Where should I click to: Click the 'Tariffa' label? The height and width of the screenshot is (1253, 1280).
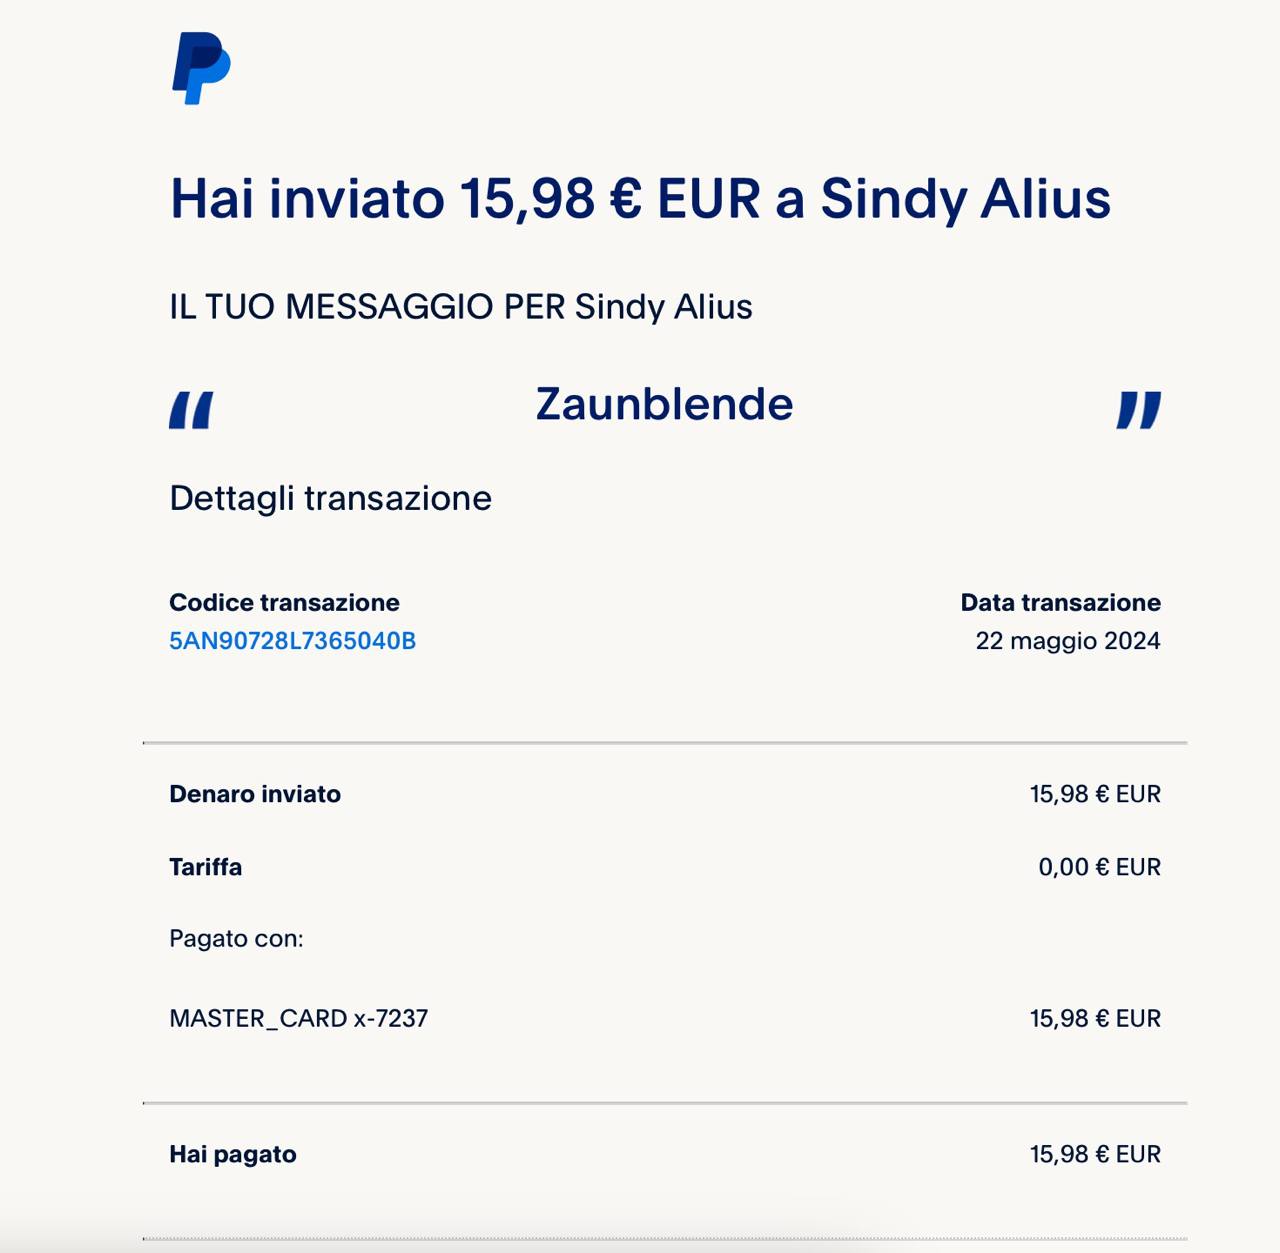click(x=205, y=867)
